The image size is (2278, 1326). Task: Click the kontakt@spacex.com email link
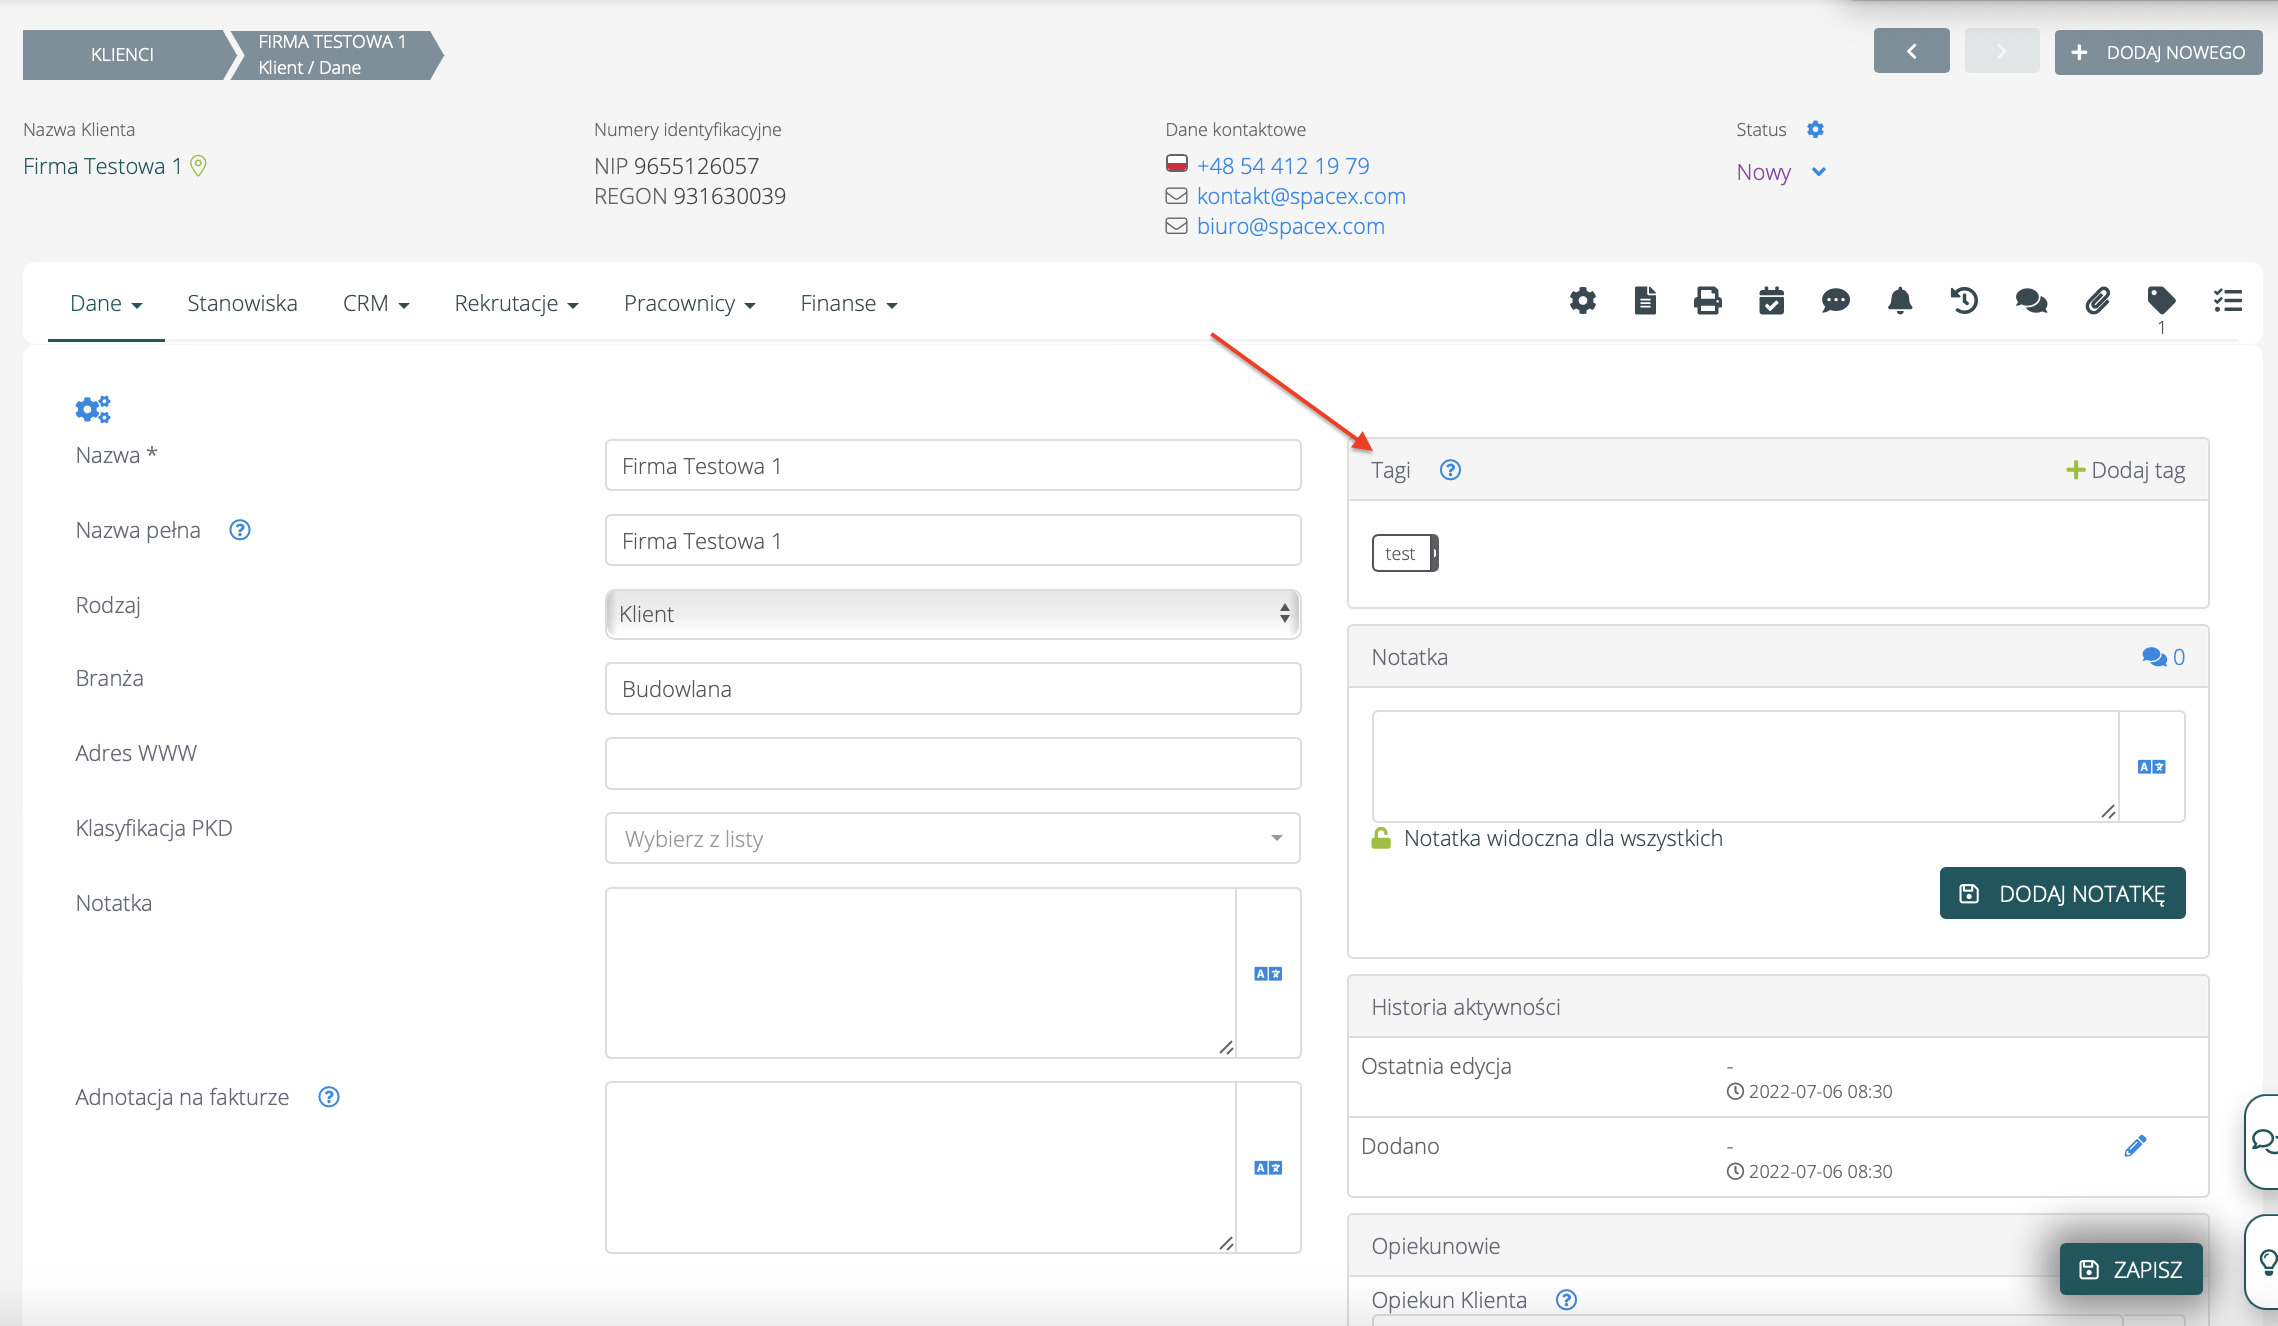[x=1300, y=196]
